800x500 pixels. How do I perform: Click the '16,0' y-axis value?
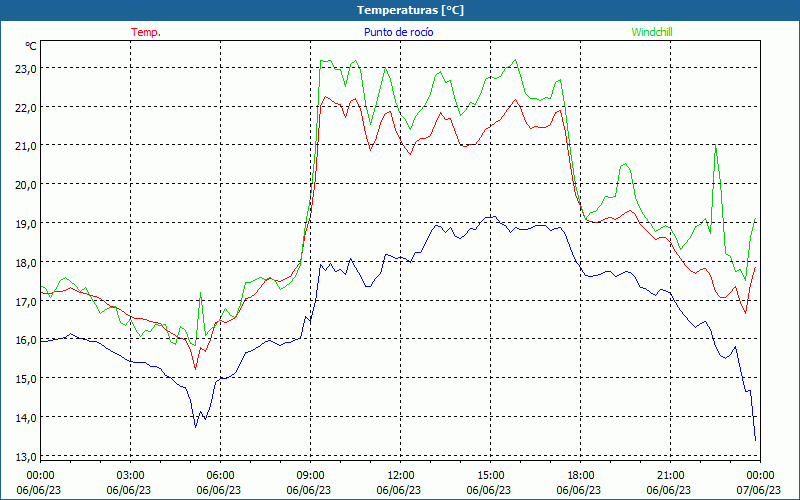pos(25,340)
